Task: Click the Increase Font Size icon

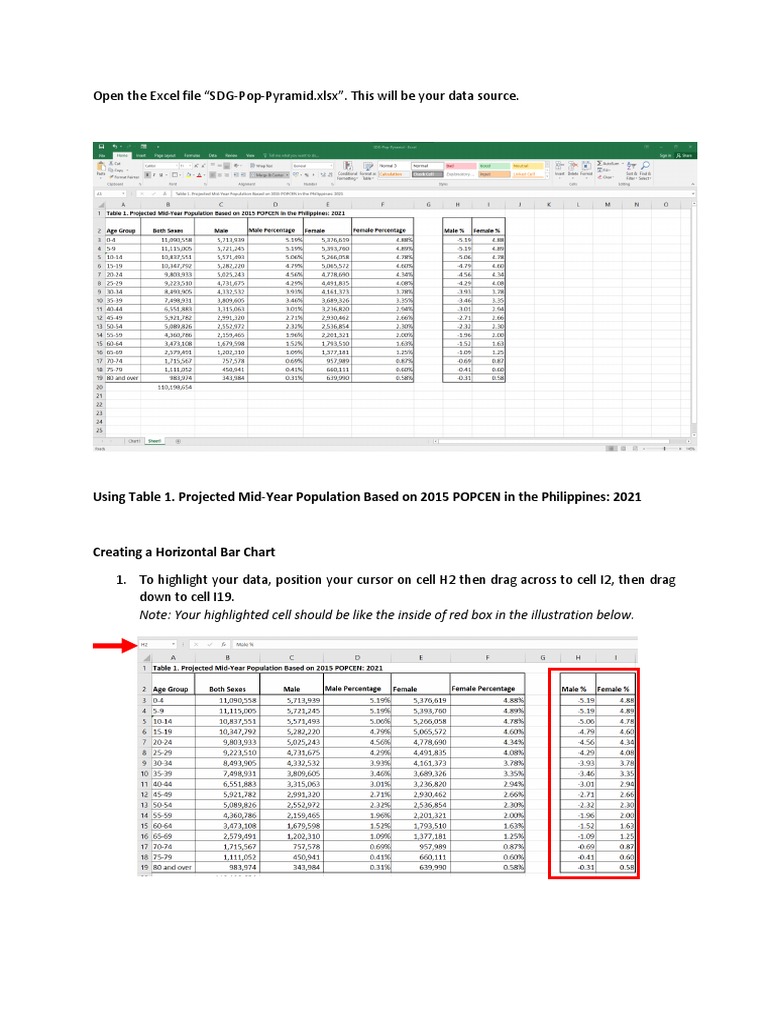Action: [x=196, y=166]
